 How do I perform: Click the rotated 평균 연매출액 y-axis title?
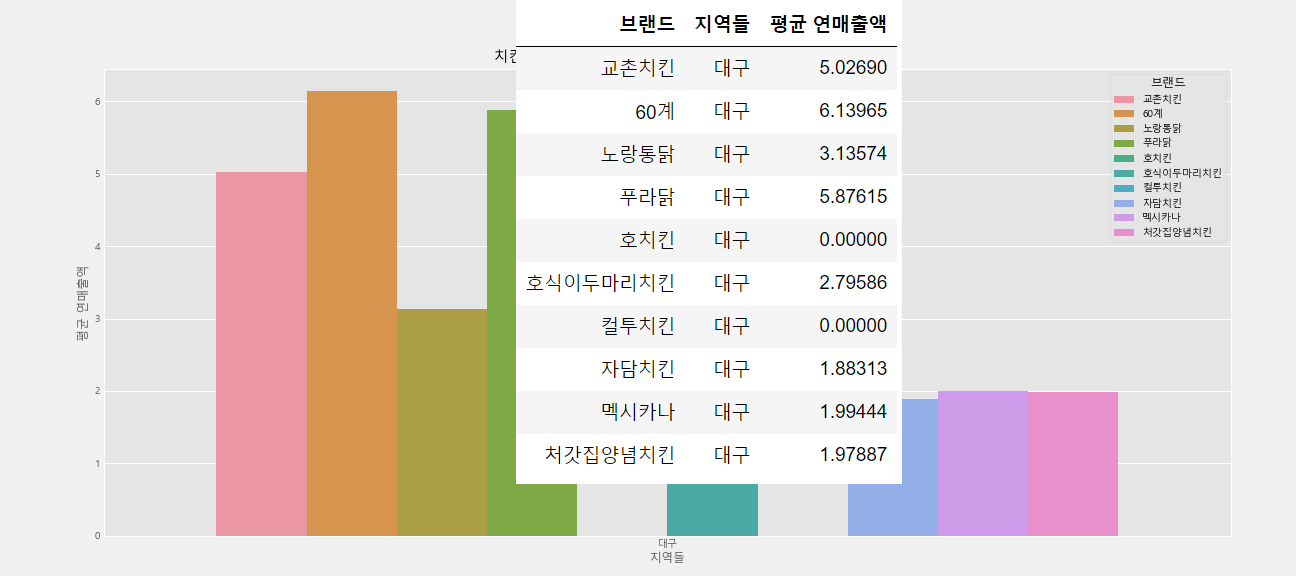(x=82, y=303)
